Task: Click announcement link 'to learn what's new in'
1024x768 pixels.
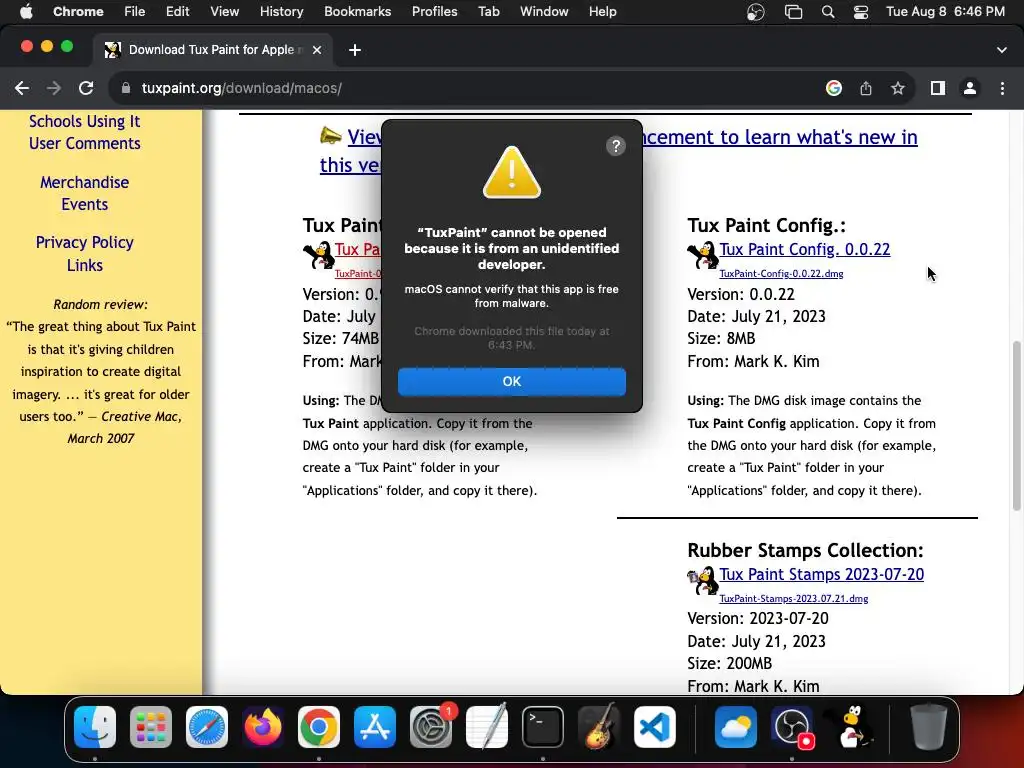Action: click(x=780, y=137)
